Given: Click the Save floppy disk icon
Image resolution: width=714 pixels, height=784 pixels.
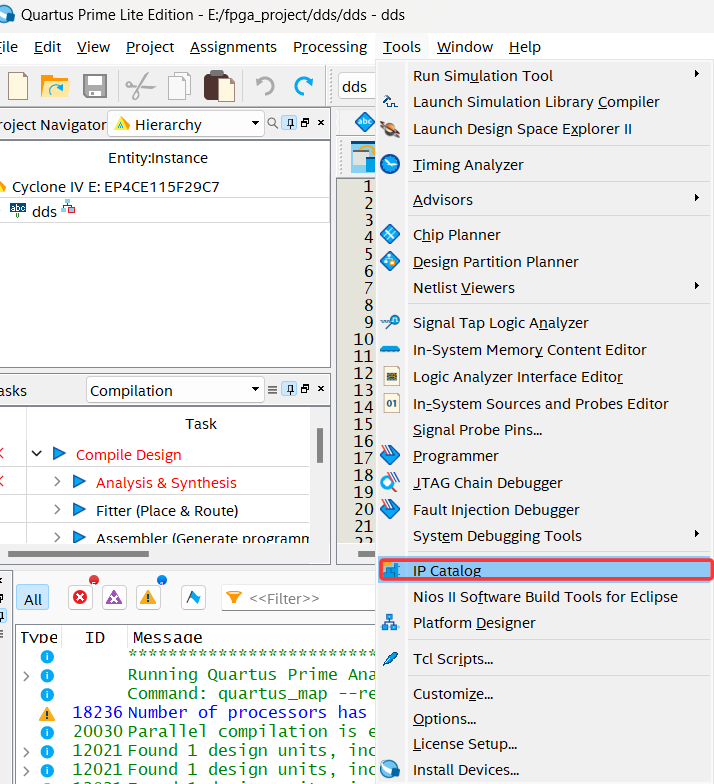Looking at the screenshot, I should [95, 86].
